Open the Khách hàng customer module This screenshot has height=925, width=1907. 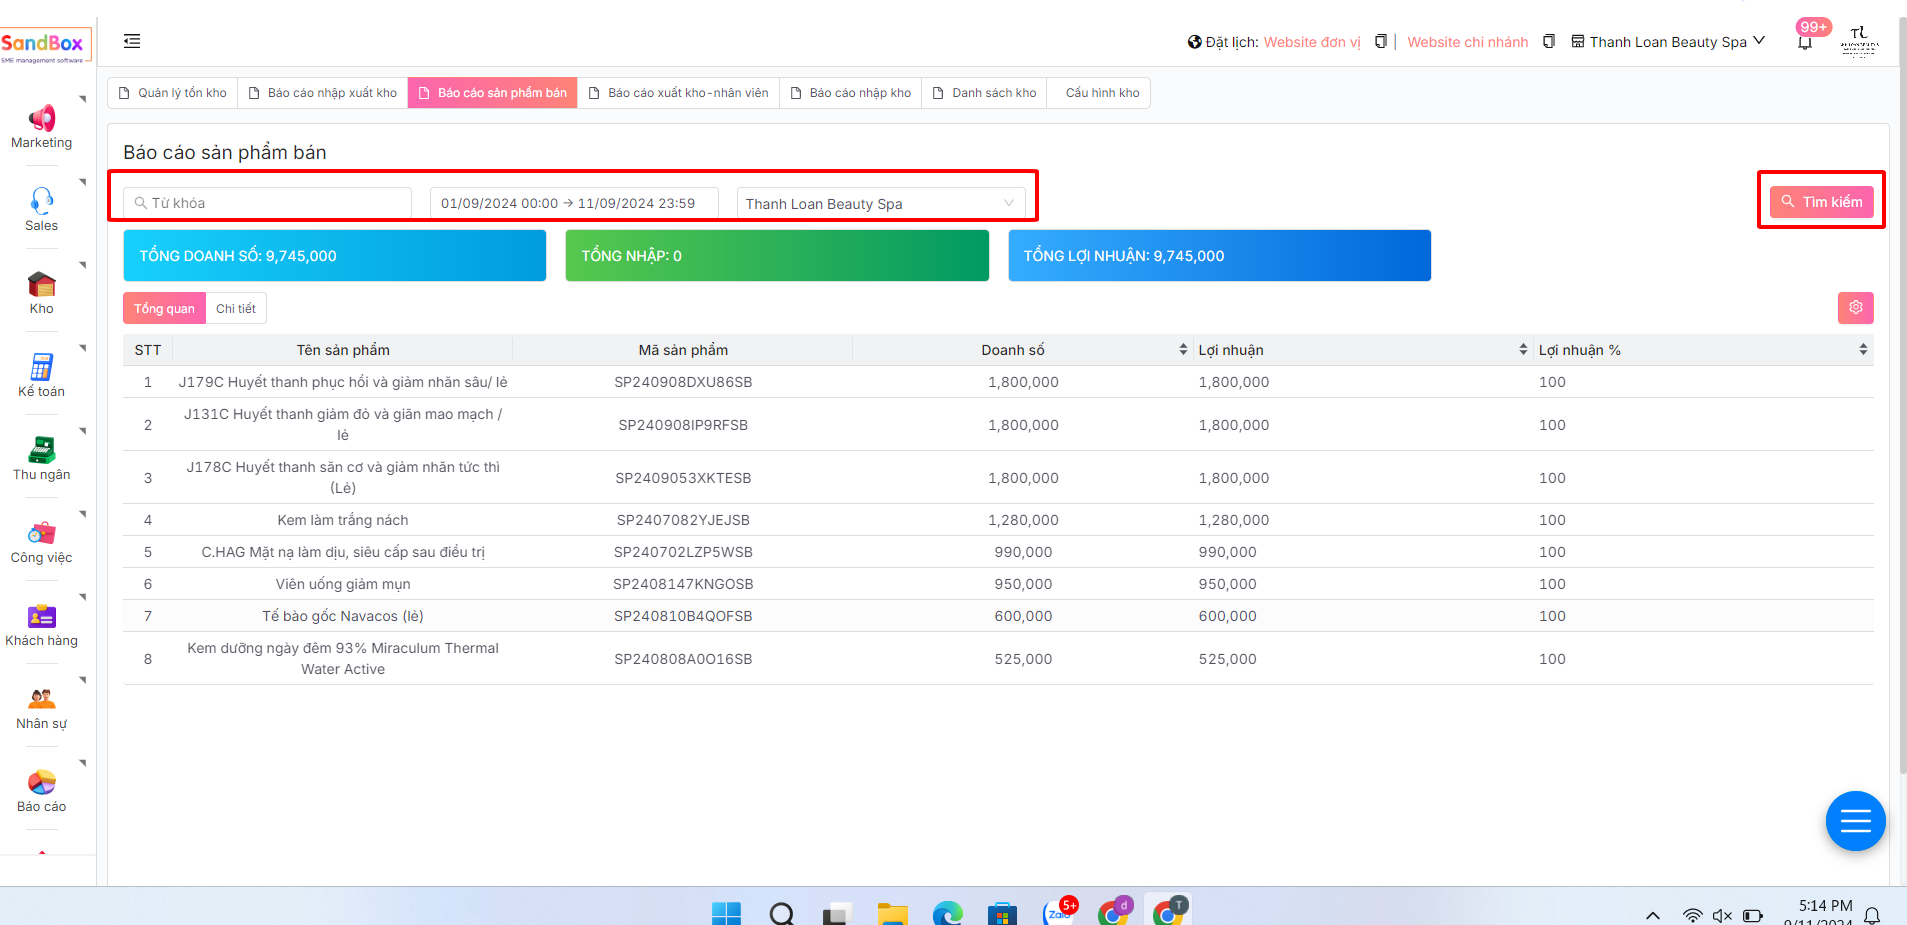point(41,617)
